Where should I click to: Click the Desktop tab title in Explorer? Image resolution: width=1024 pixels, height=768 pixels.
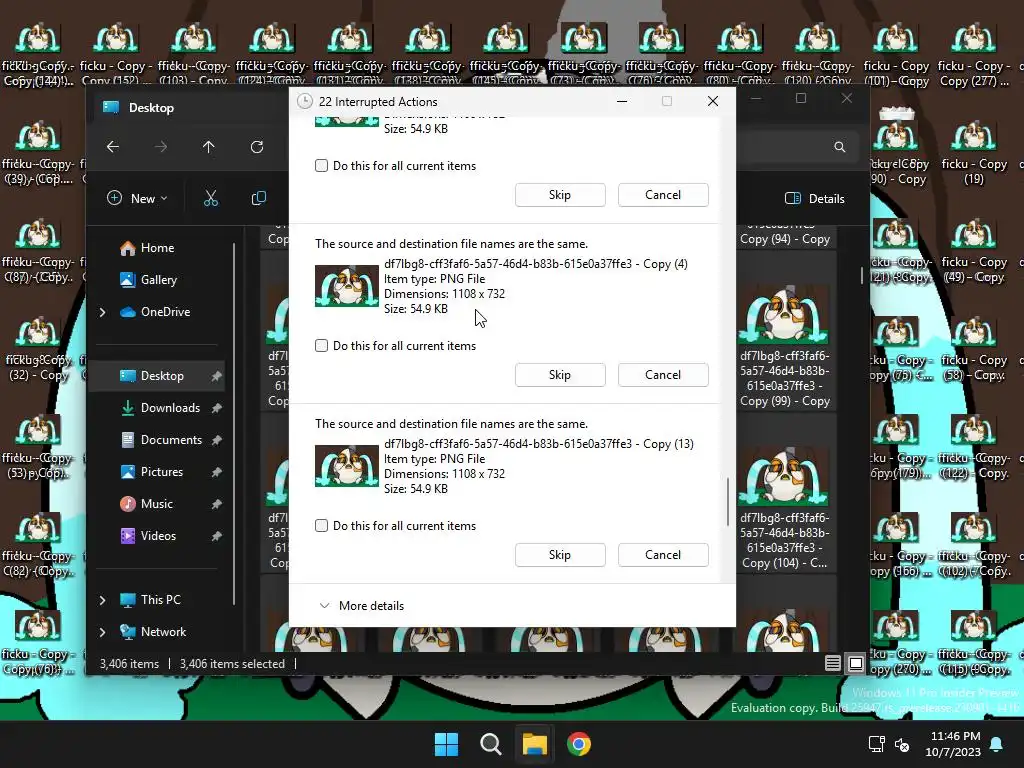click(x=151, y=108)
